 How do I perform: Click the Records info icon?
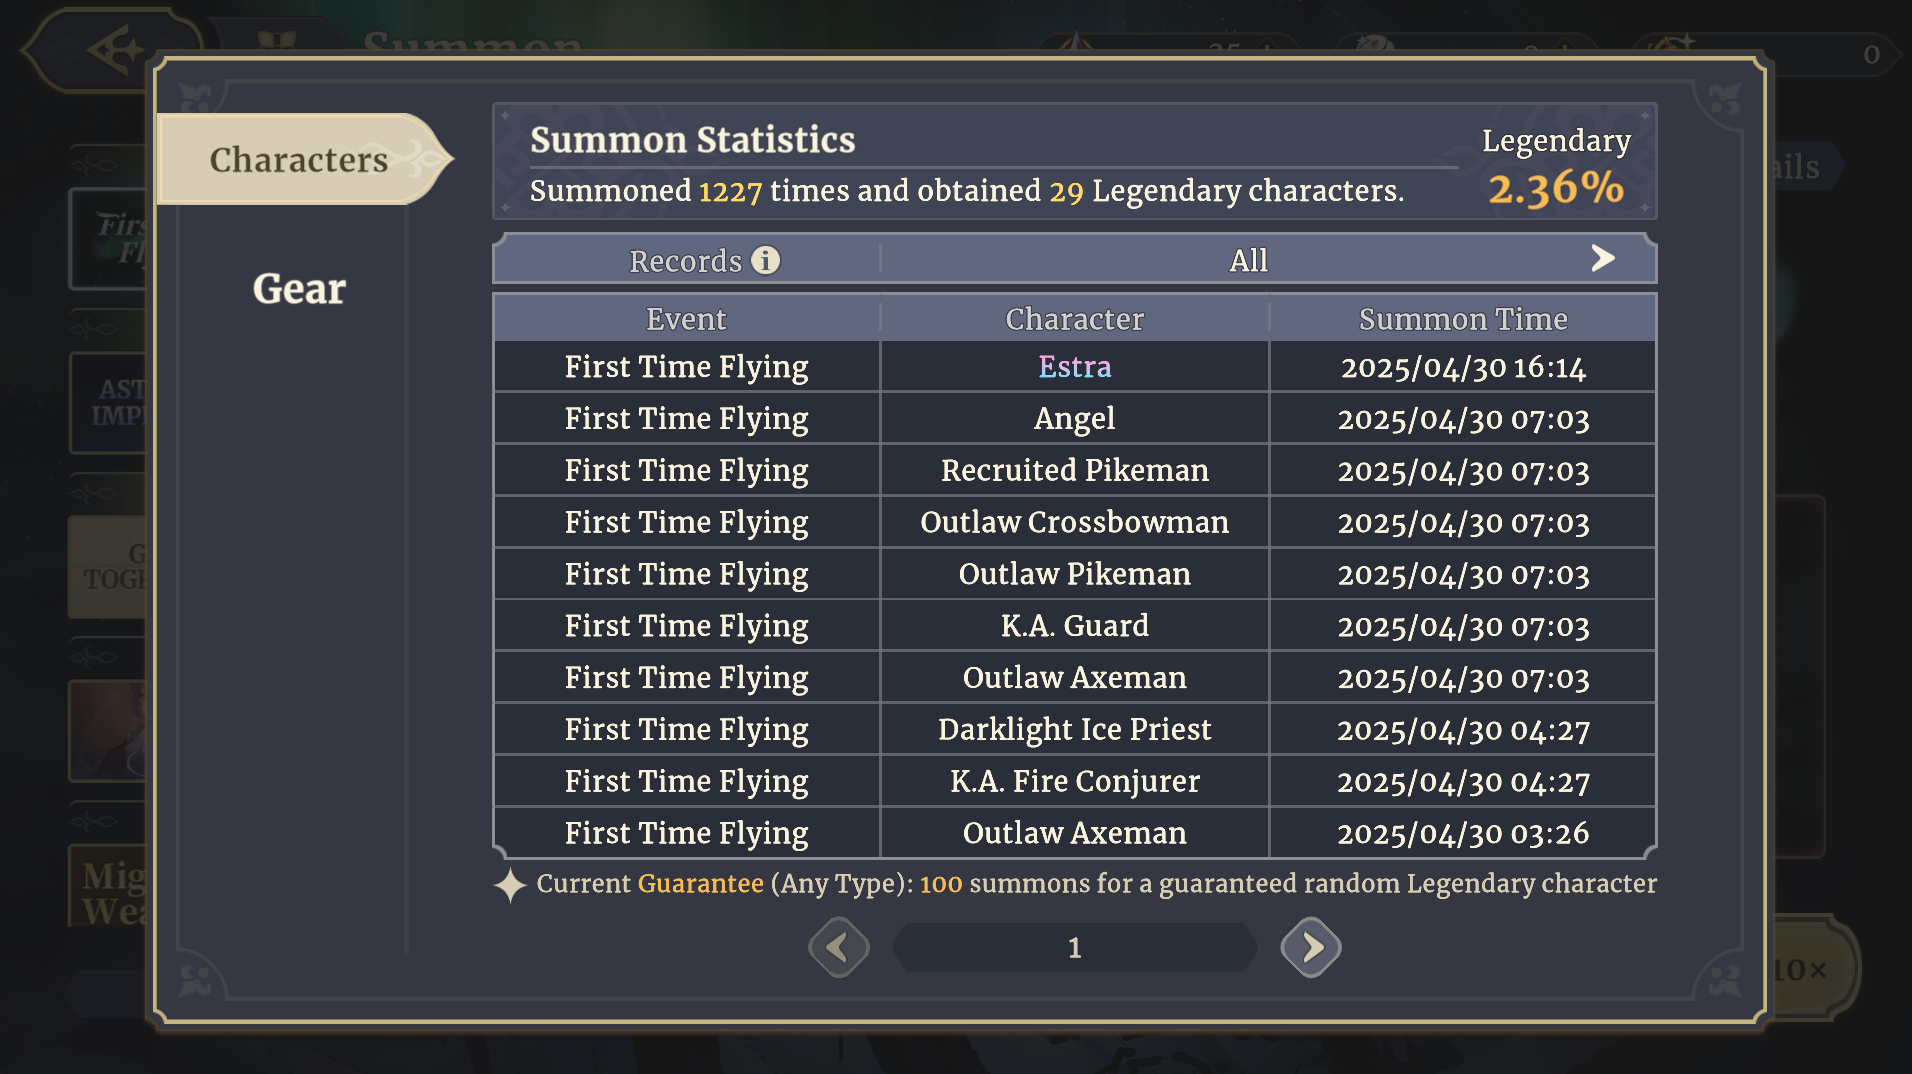pos(766,261)
